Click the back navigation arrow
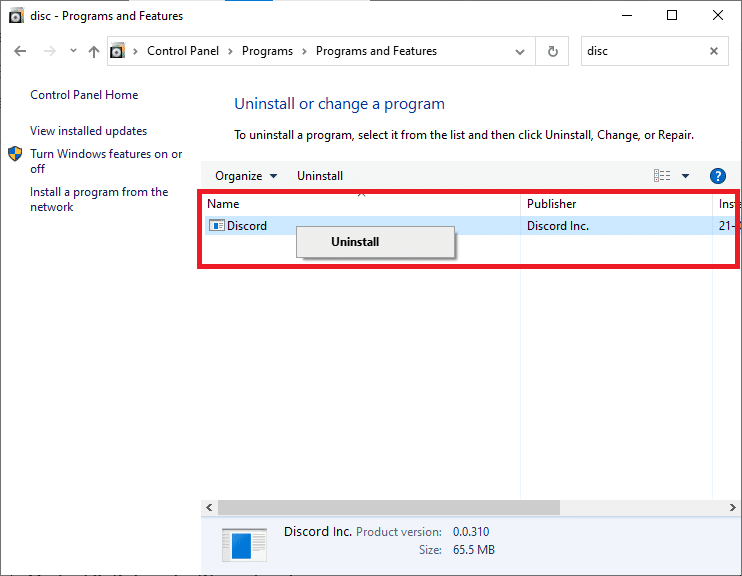Image resolution: width=742 pixels, height=576 pixels. [20, 51]
